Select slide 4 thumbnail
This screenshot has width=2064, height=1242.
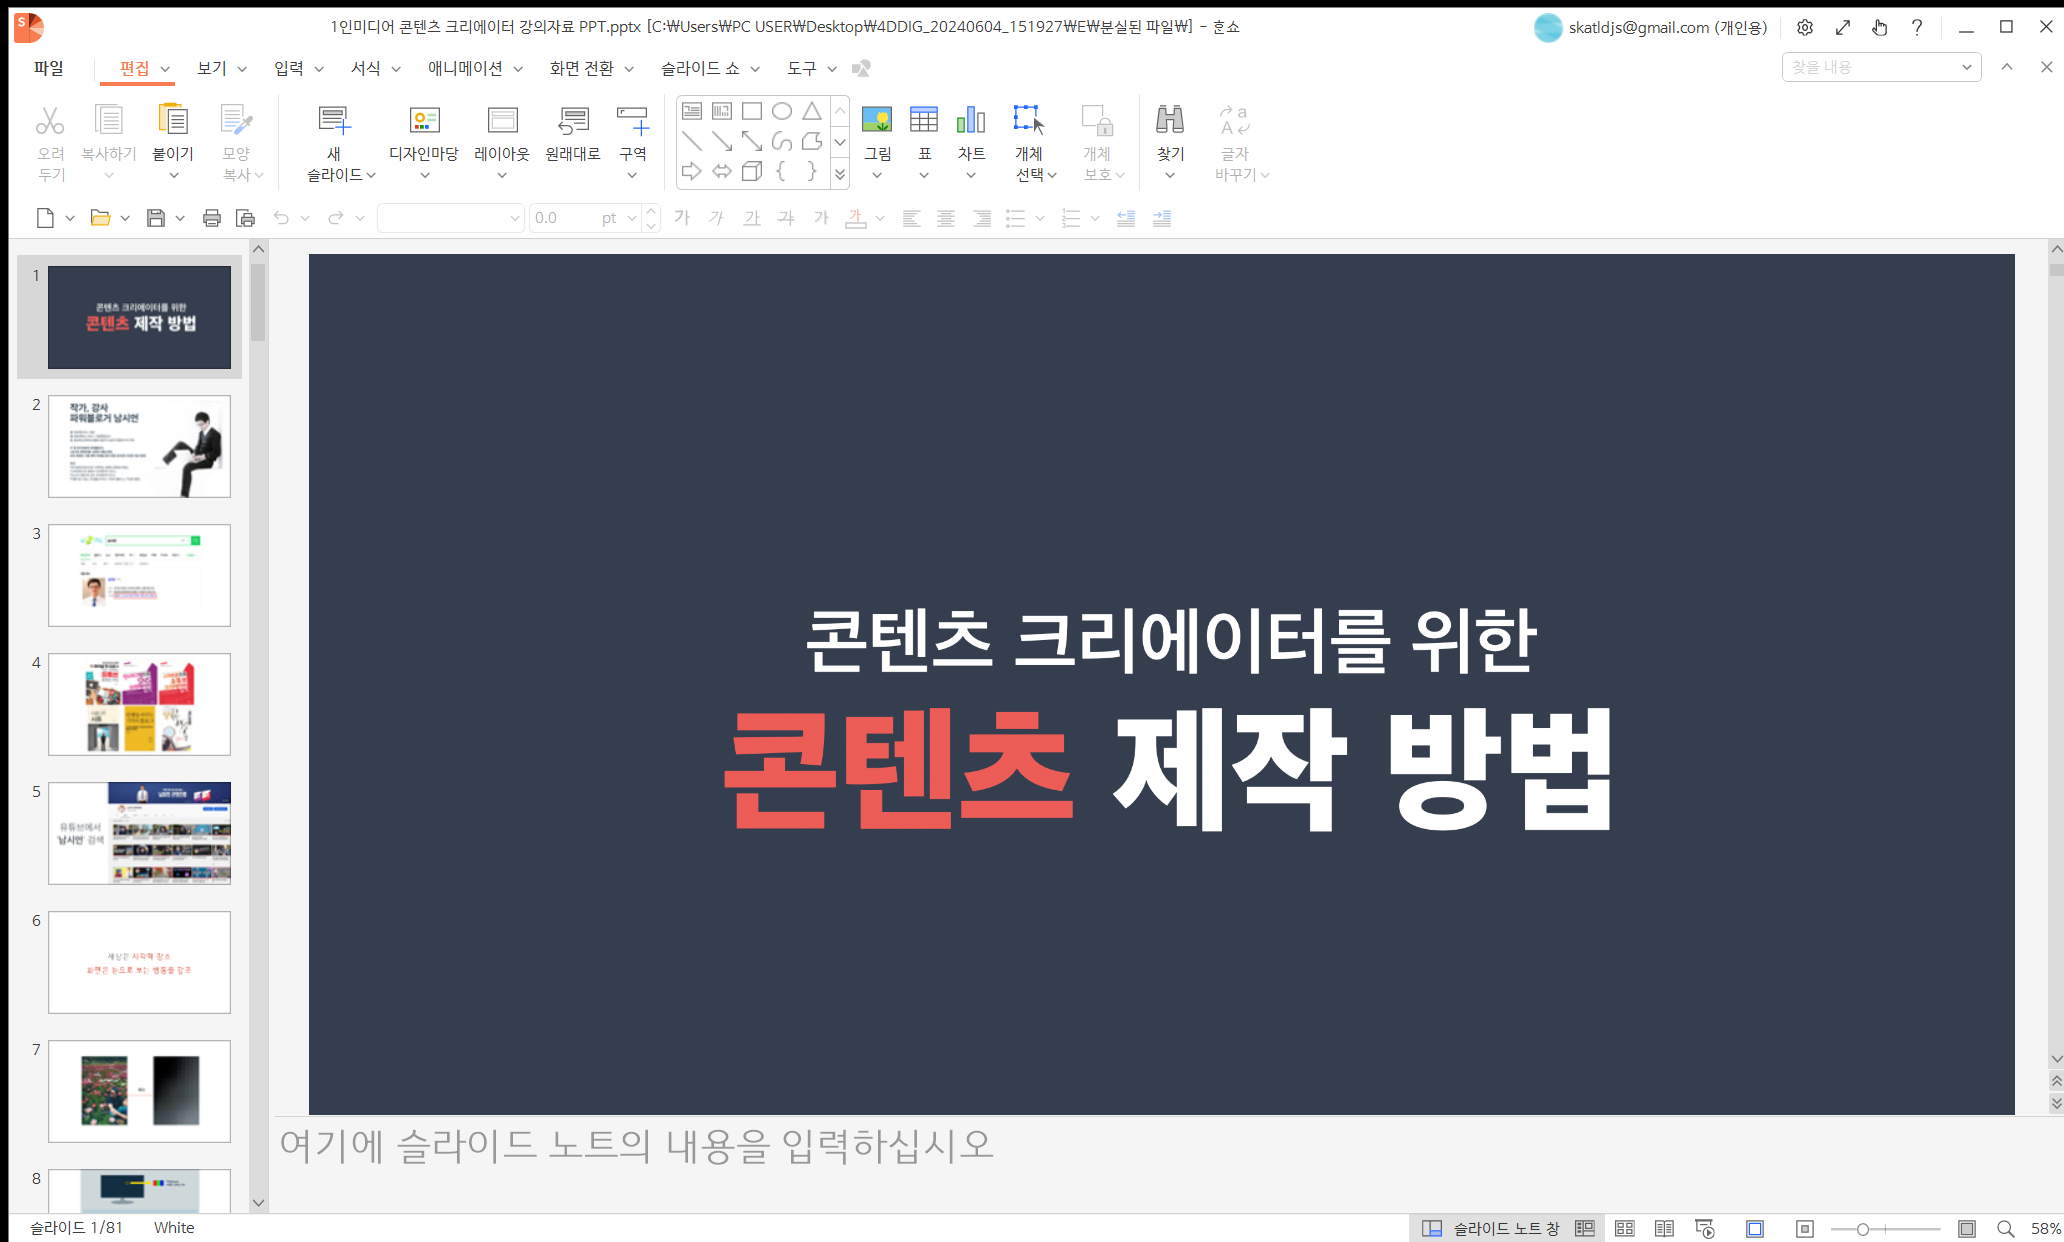[x=139, y=704]
